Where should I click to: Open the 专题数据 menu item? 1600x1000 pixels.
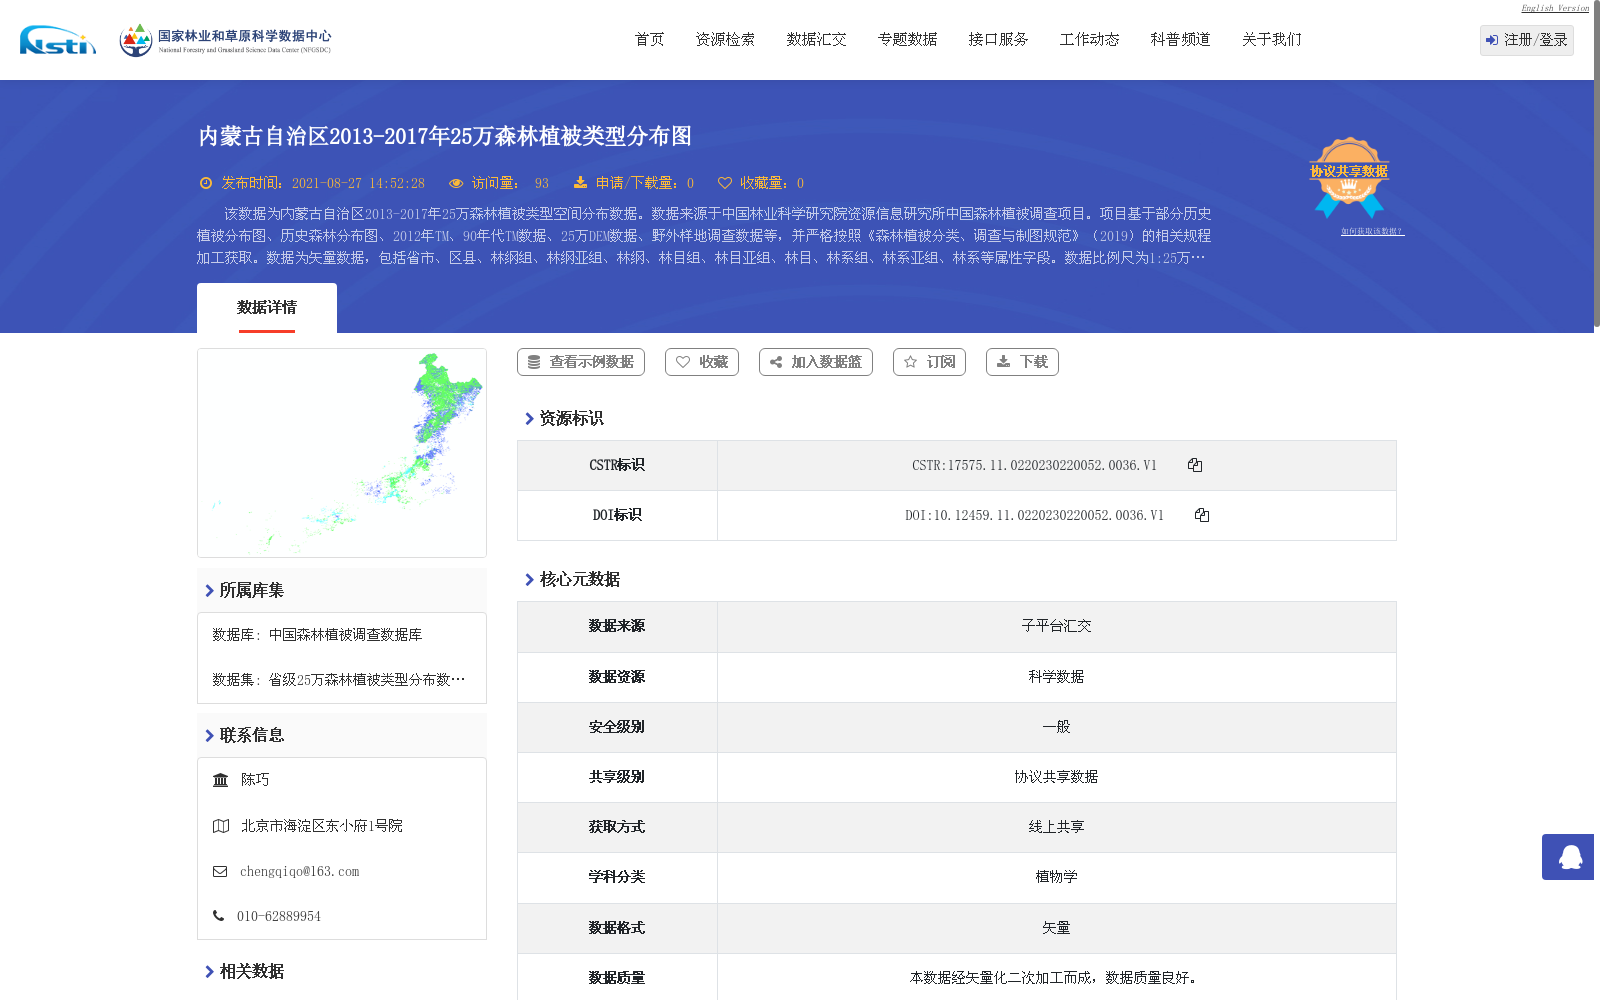[907, 39]
